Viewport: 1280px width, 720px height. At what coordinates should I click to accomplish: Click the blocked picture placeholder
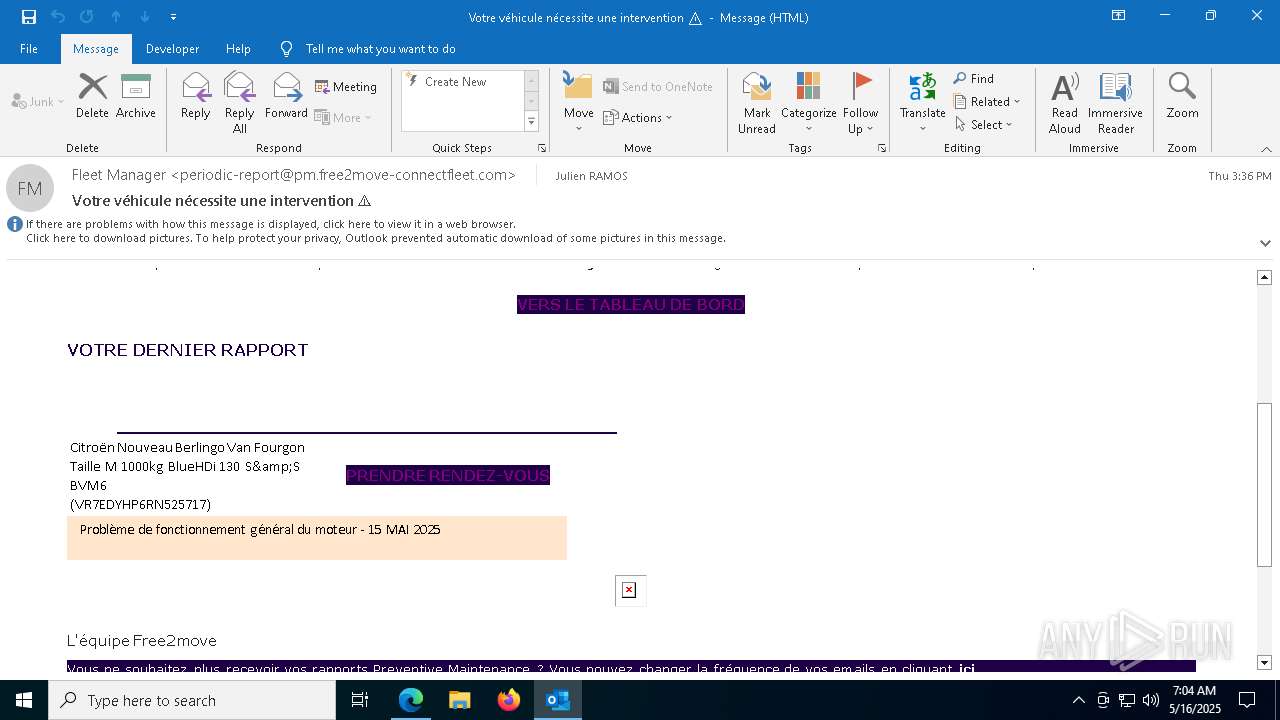630,590
